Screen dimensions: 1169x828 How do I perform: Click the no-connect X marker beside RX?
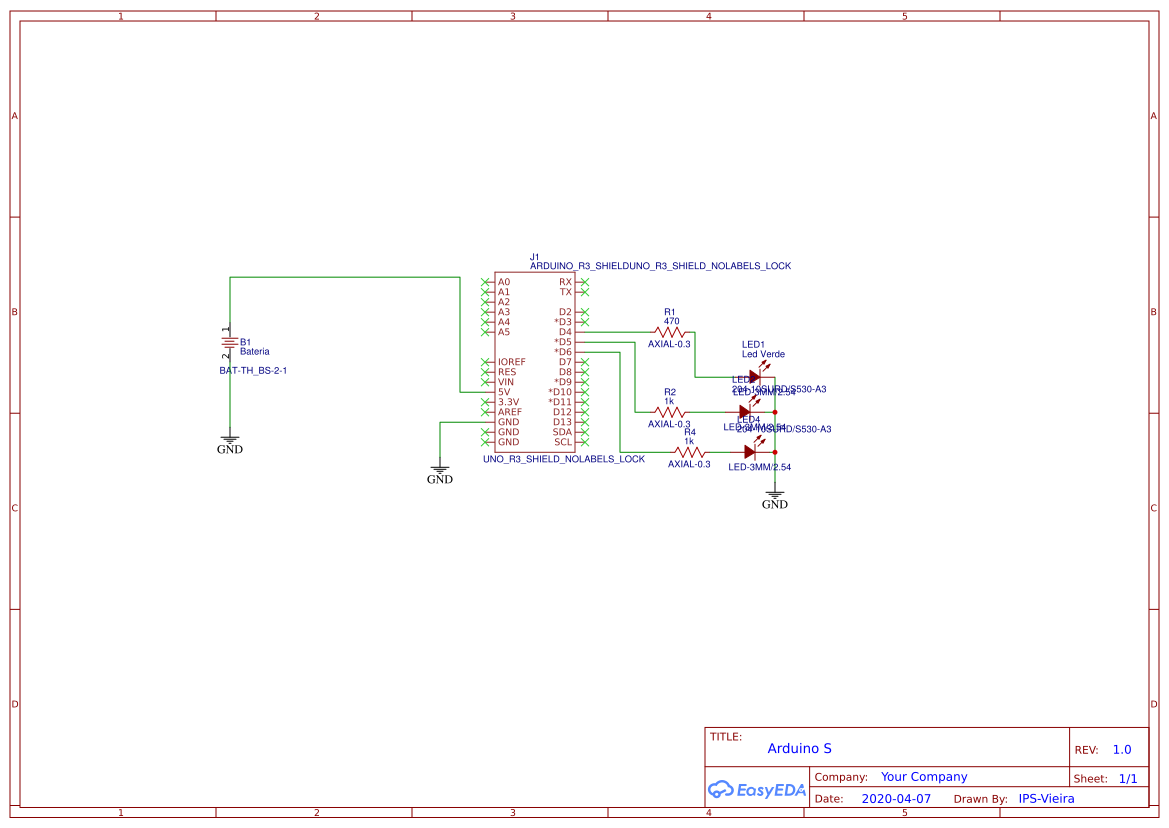[x=584, y=282]
